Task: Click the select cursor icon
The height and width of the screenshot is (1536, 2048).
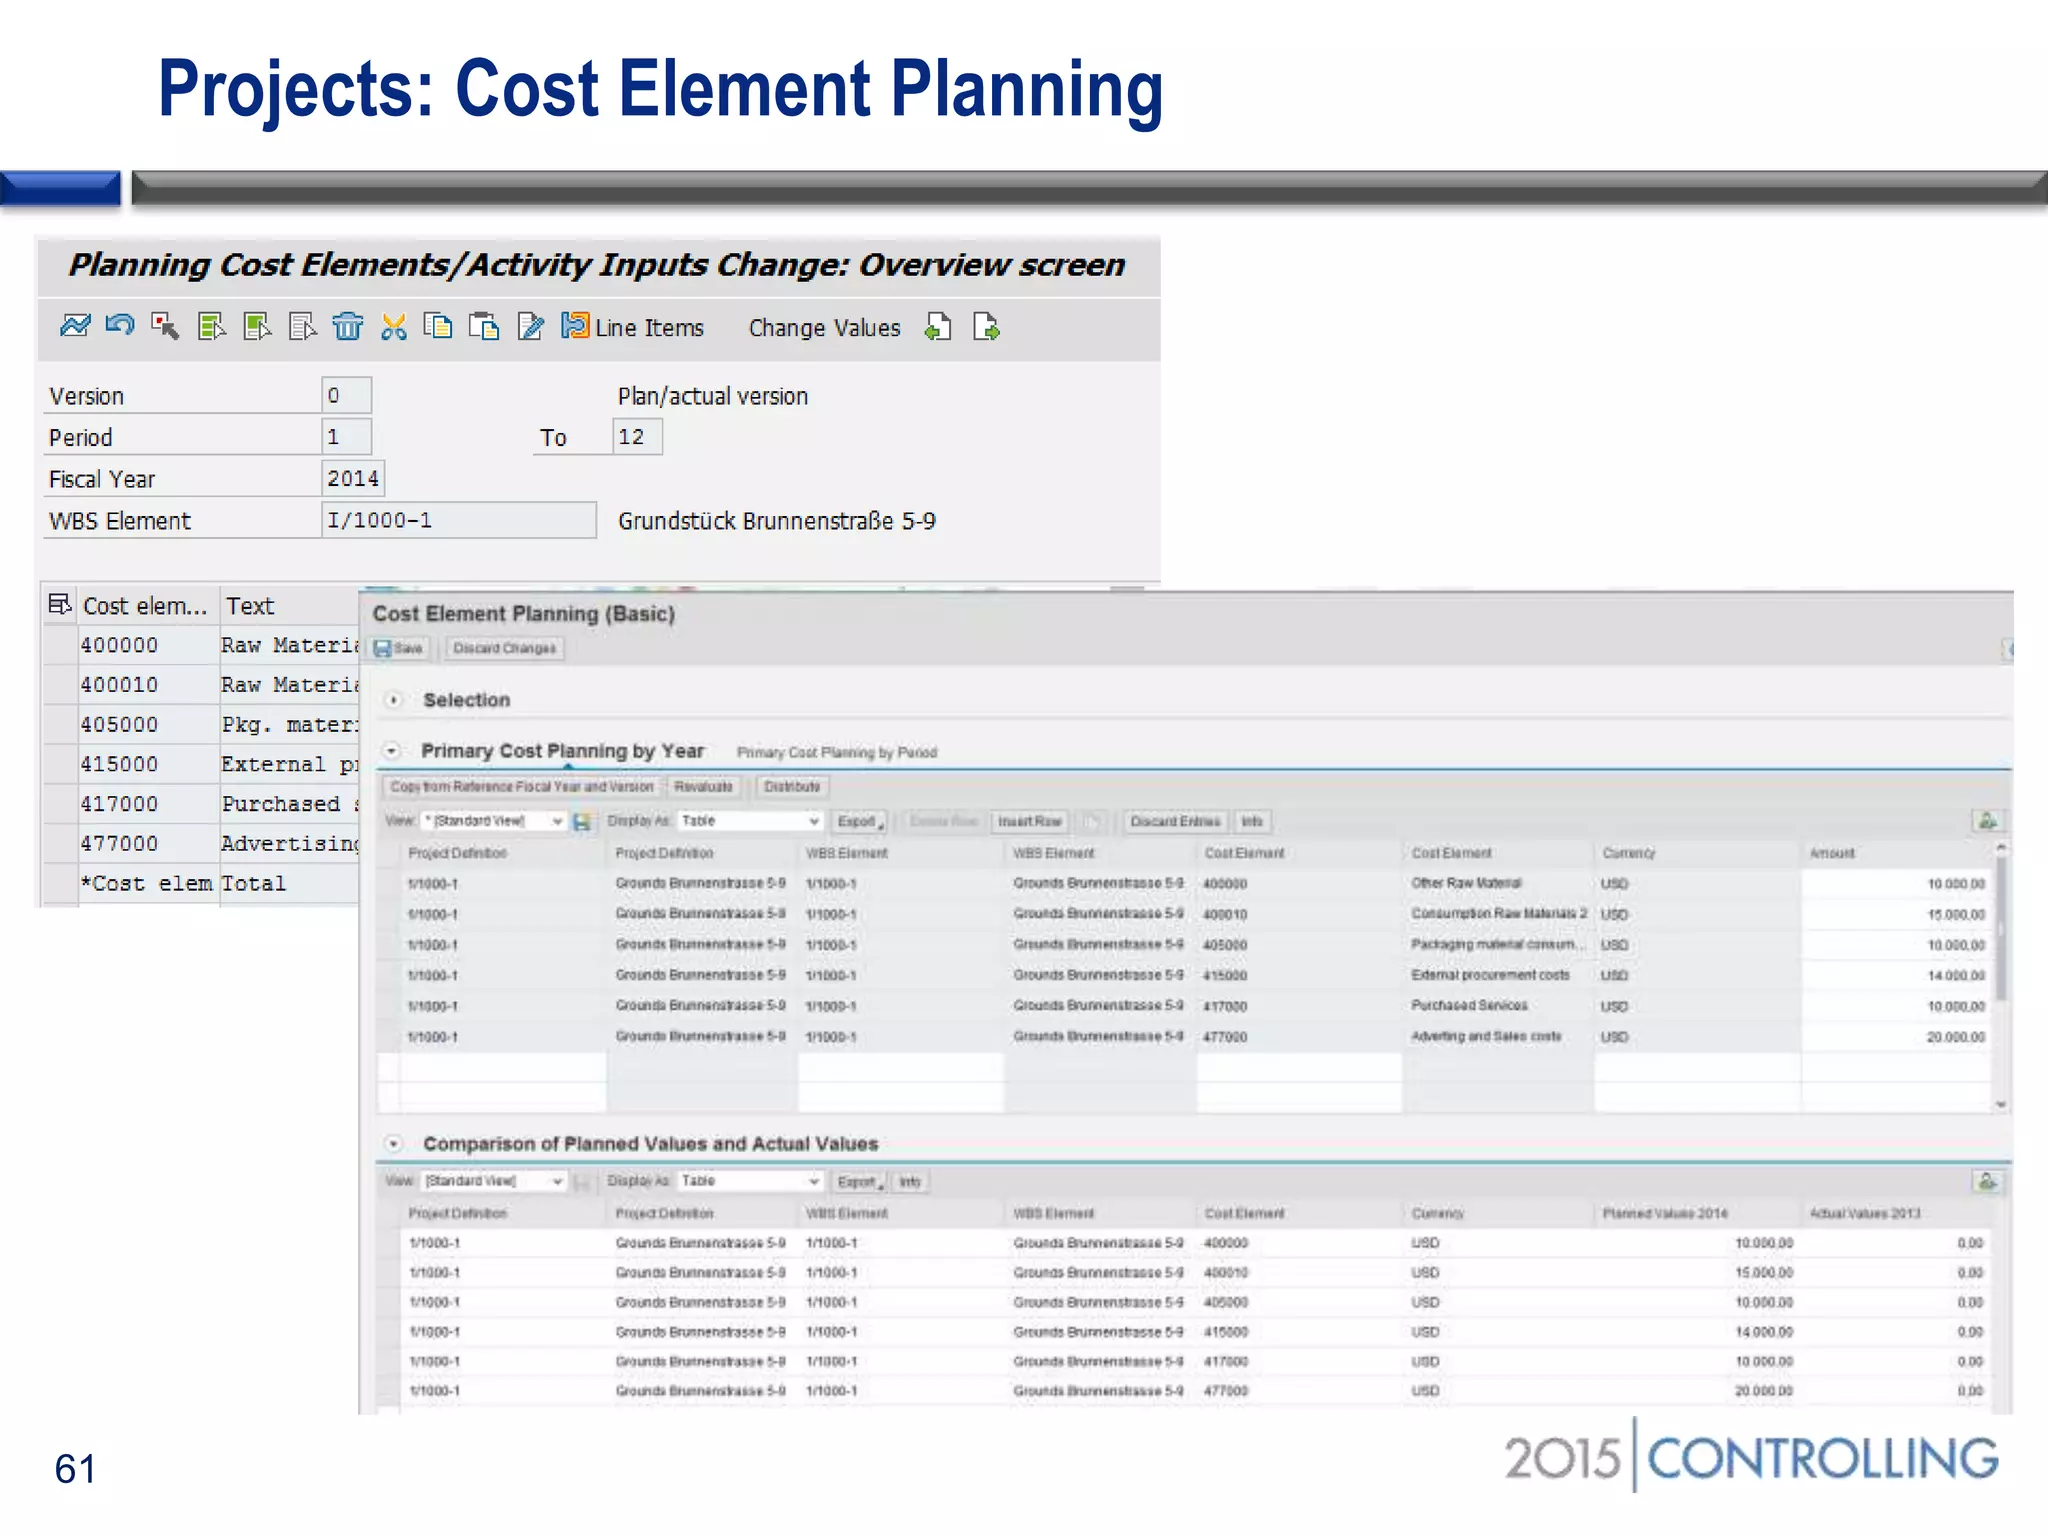Action: [x=165, y=326]
